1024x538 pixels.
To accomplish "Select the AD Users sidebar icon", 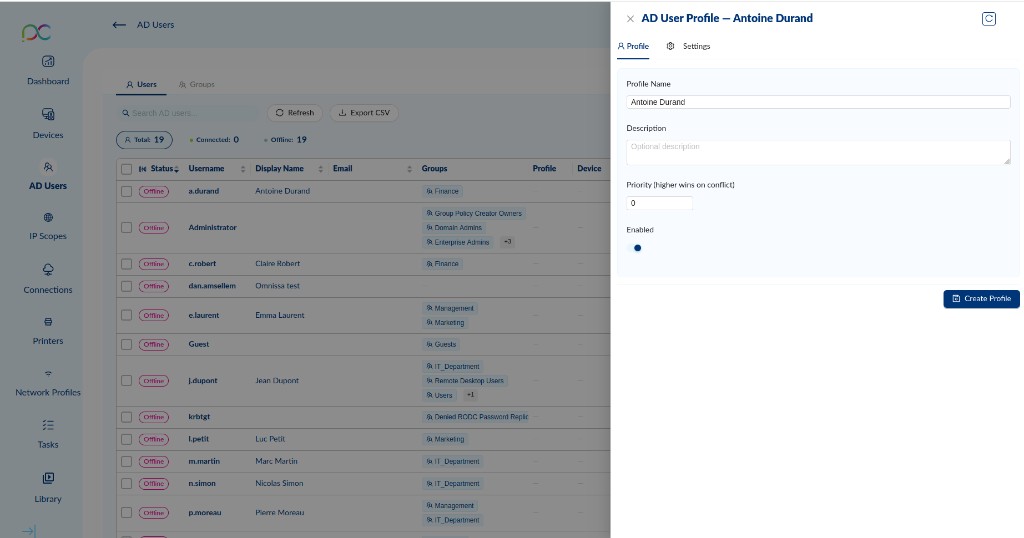I will (48, 167).
